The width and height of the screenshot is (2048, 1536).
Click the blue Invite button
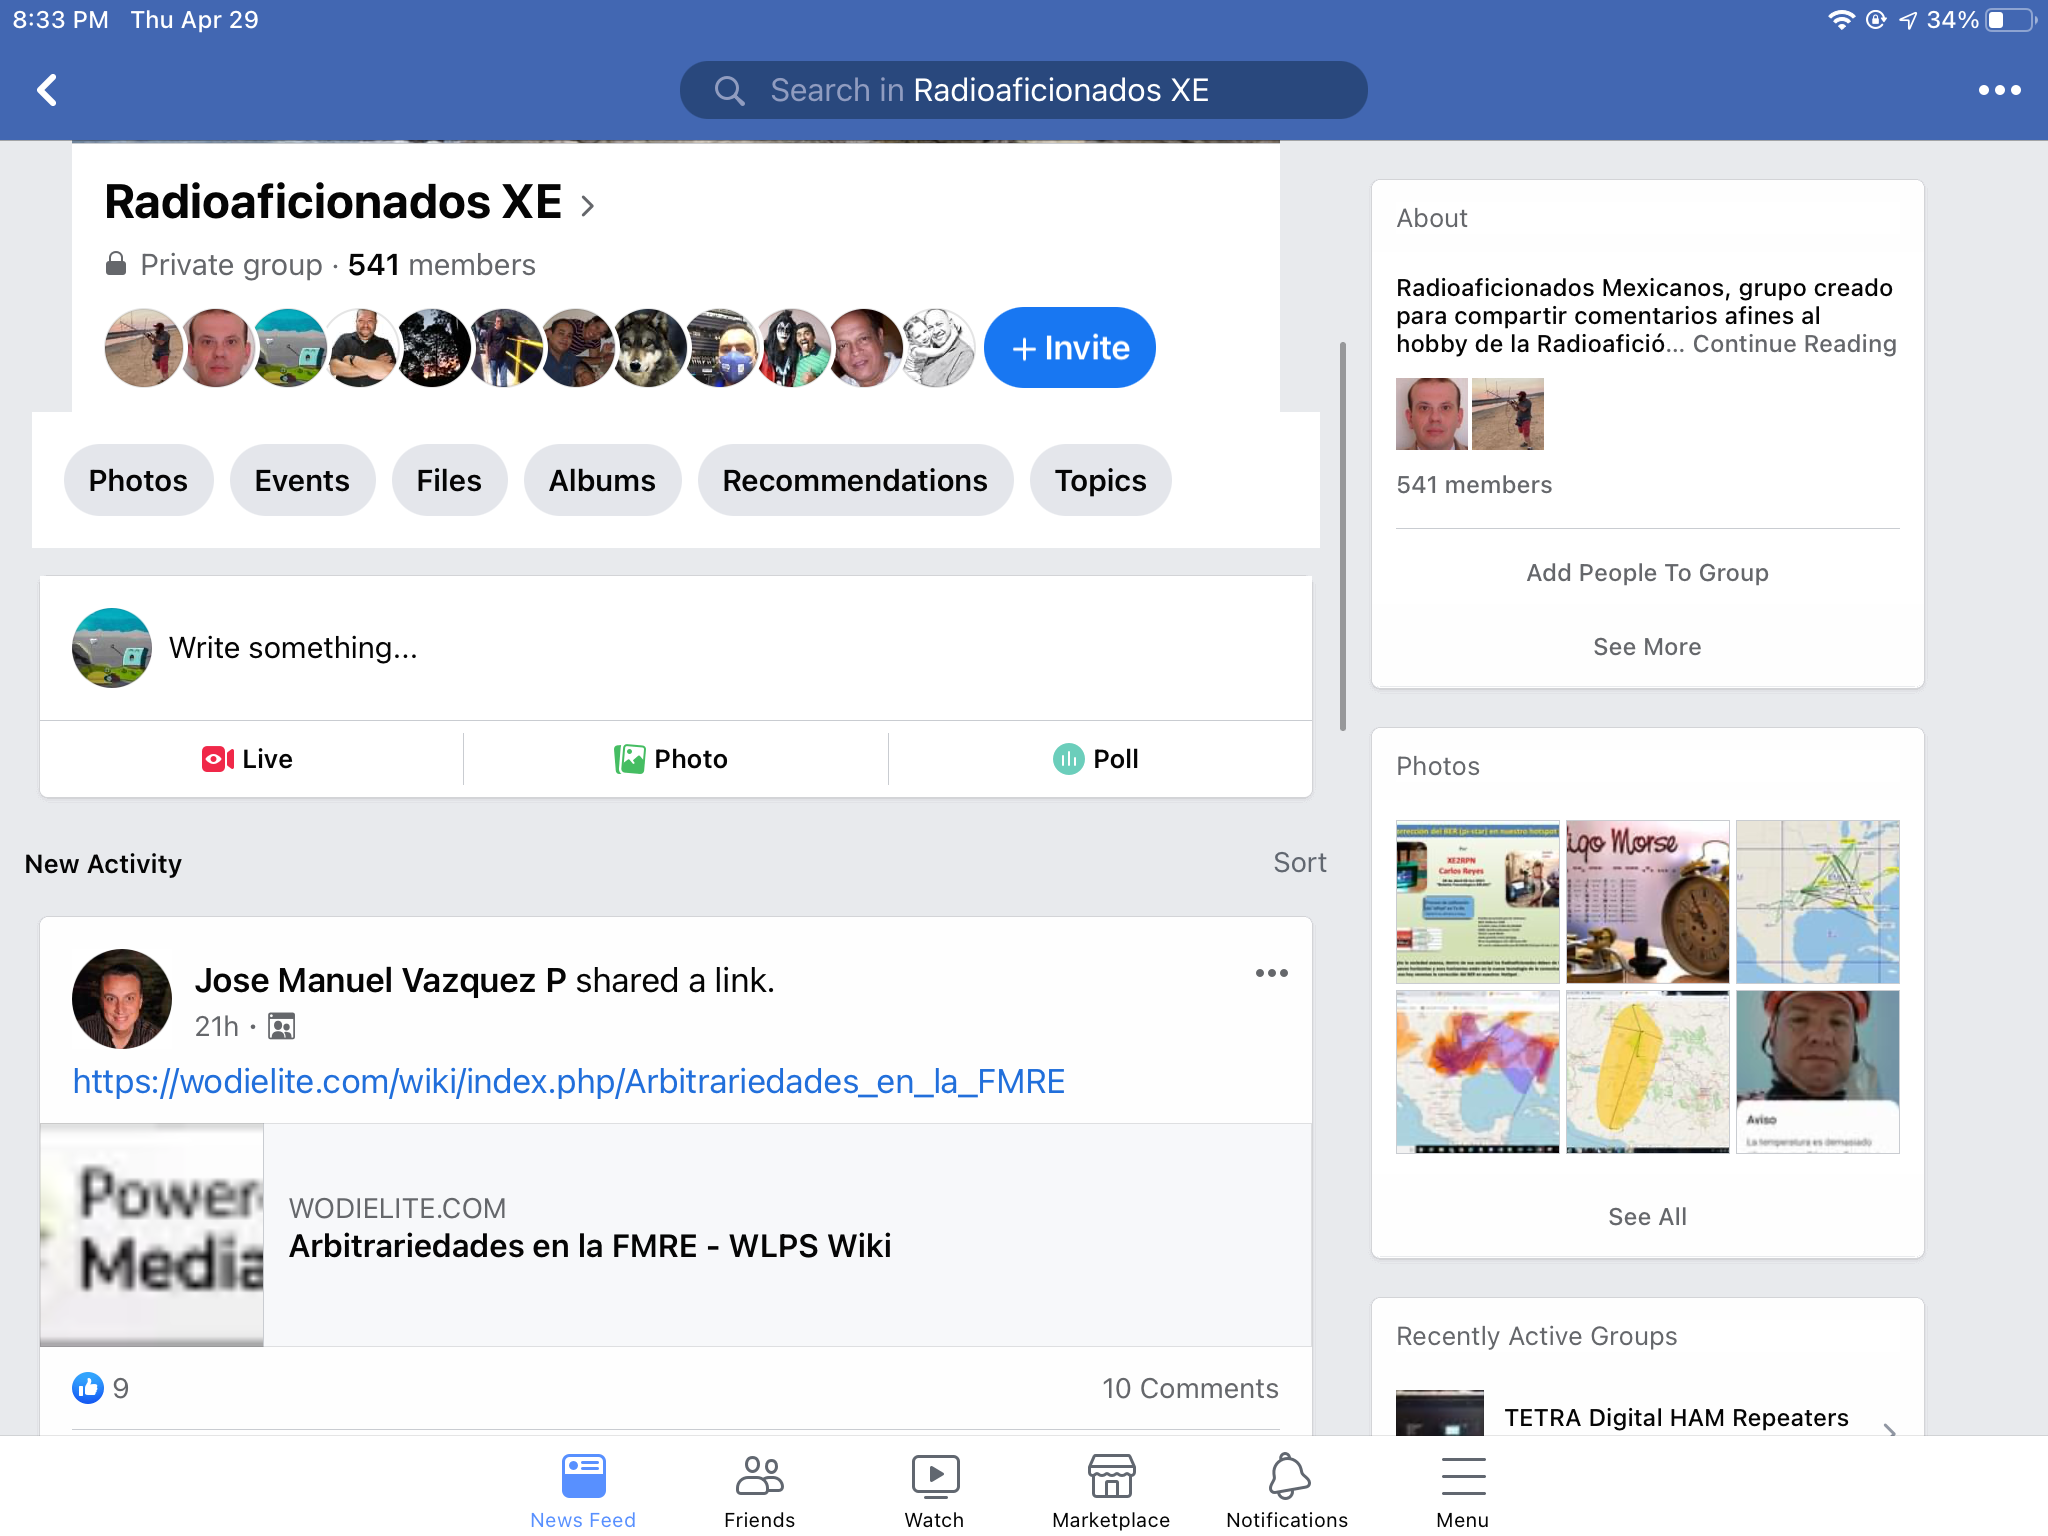[x=1070, y=347]
